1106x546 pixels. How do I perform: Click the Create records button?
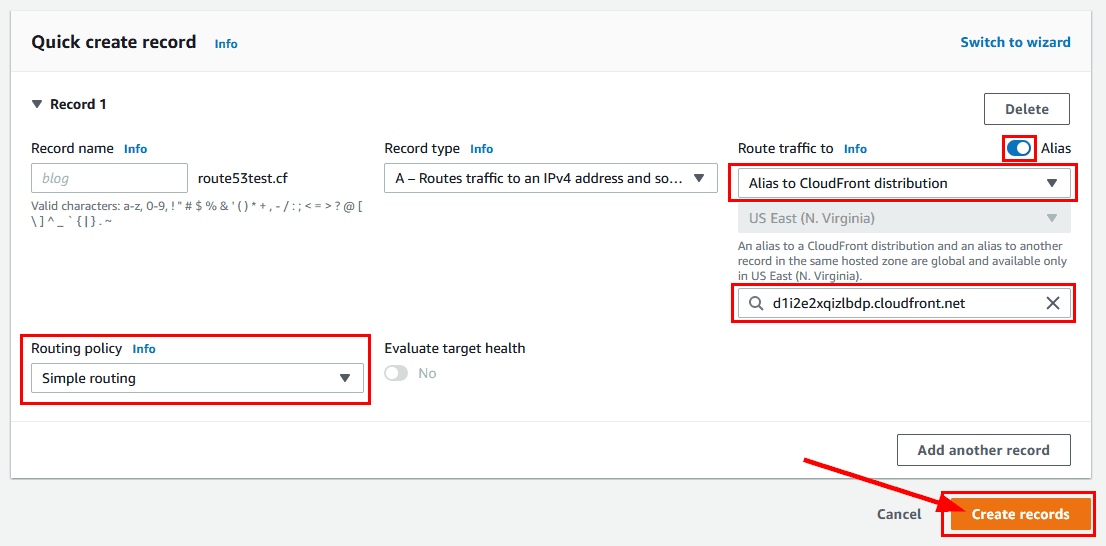coord(1019,514)
